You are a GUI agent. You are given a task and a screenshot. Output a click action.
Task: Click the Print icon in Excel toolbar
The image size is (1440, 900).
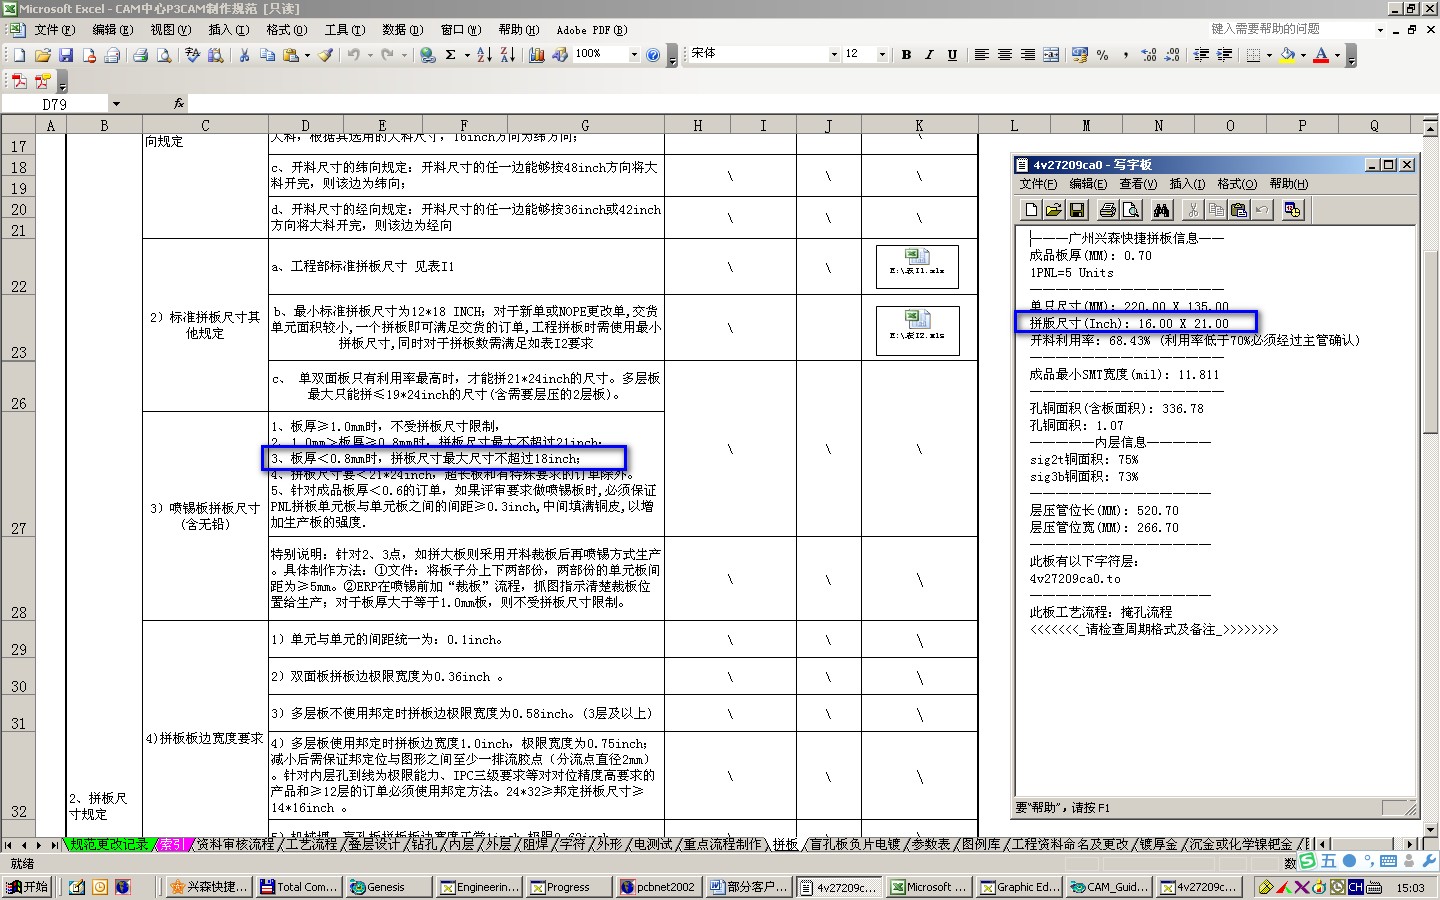click(141, 55)
